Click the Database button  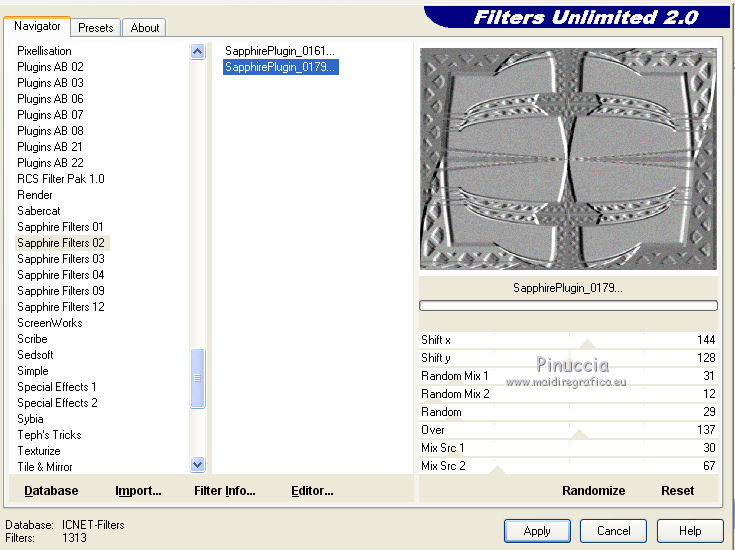click(51, 490)
